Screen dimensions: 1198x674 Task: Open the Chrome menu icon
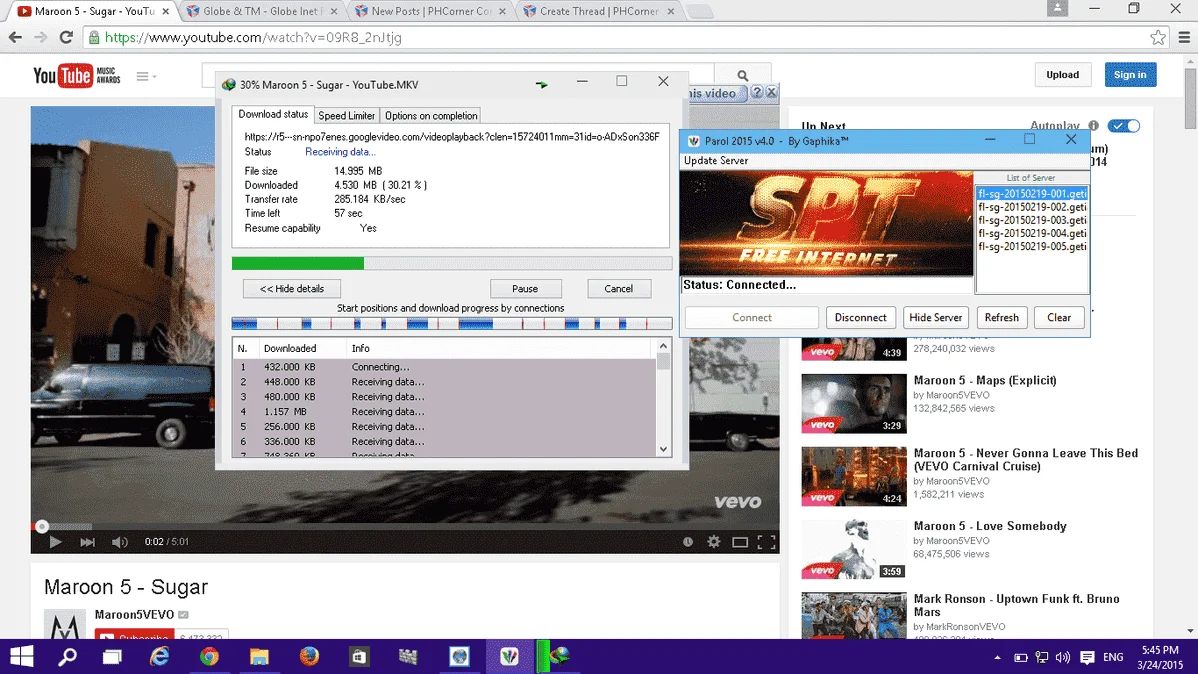1184,37
